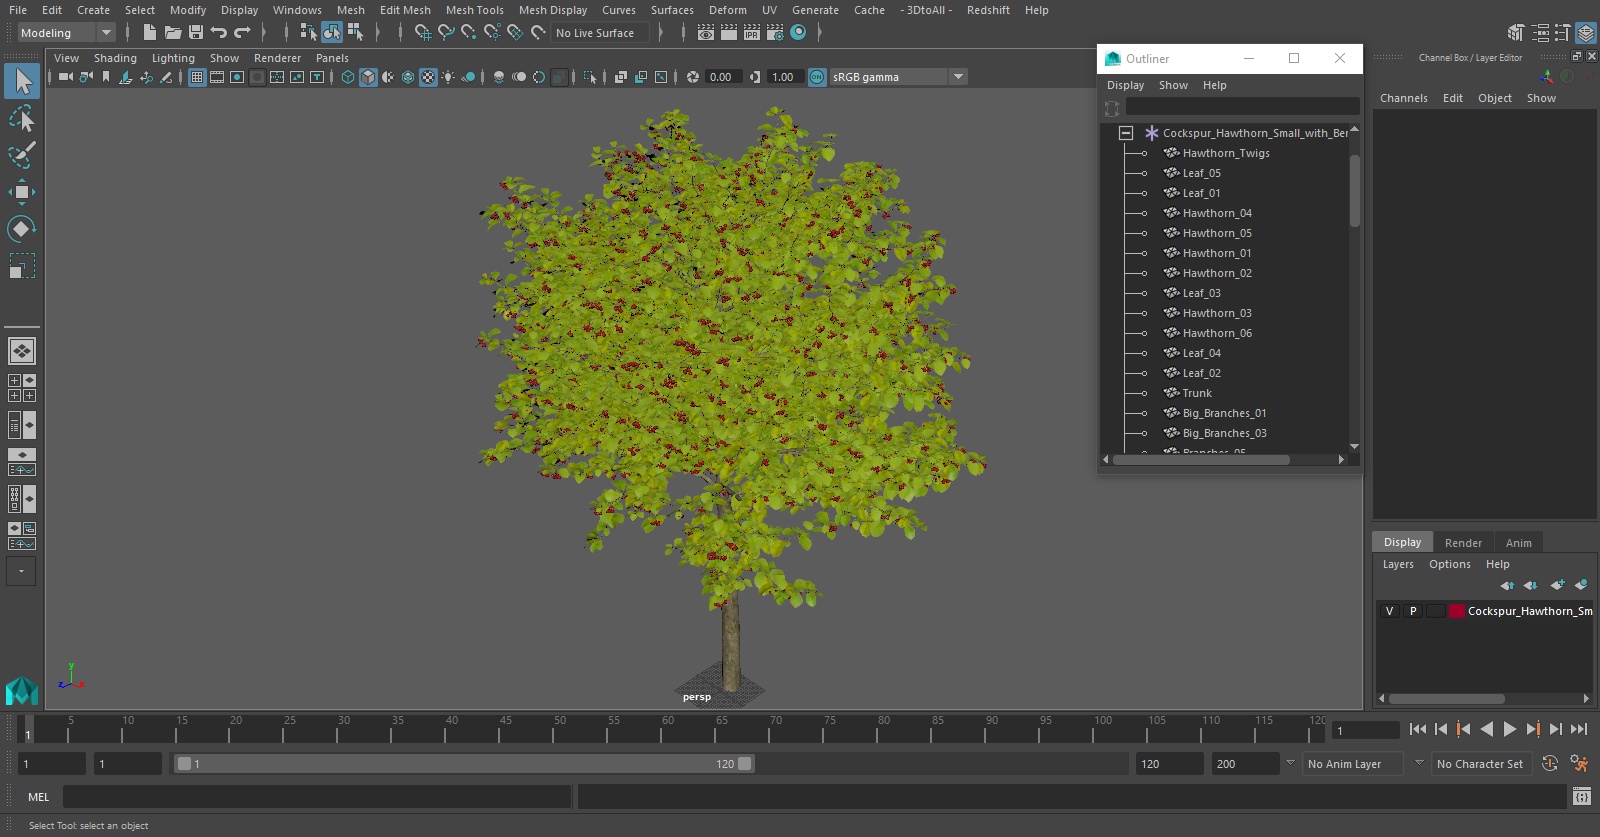The height and width of the screenshot is (837, 1600).
Task: Activate the Move tool
Action: (x=22, y=192)
